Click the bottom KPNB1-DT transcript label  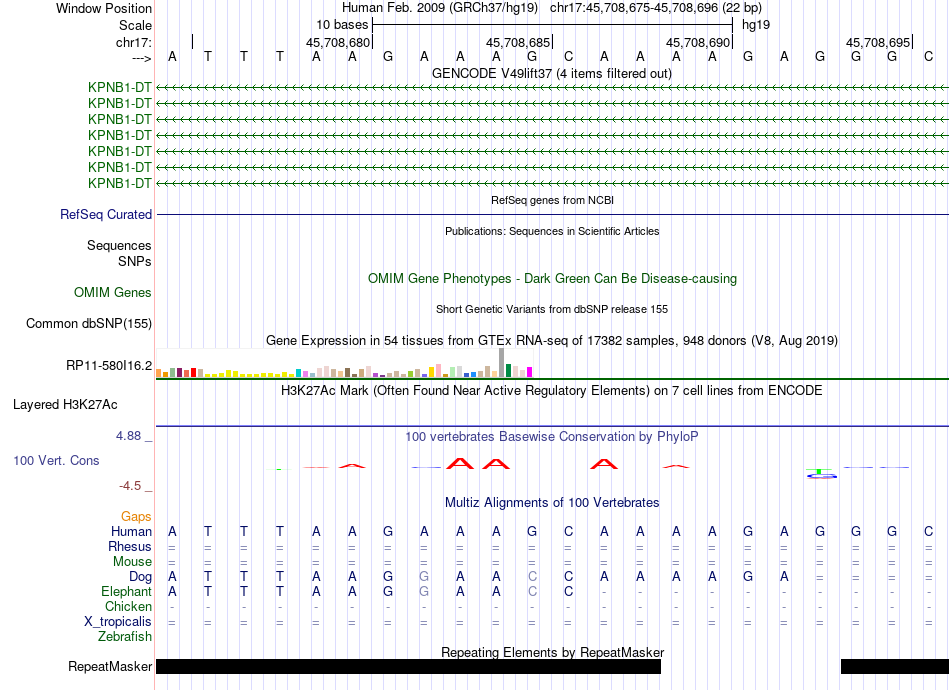click(120, 183)
